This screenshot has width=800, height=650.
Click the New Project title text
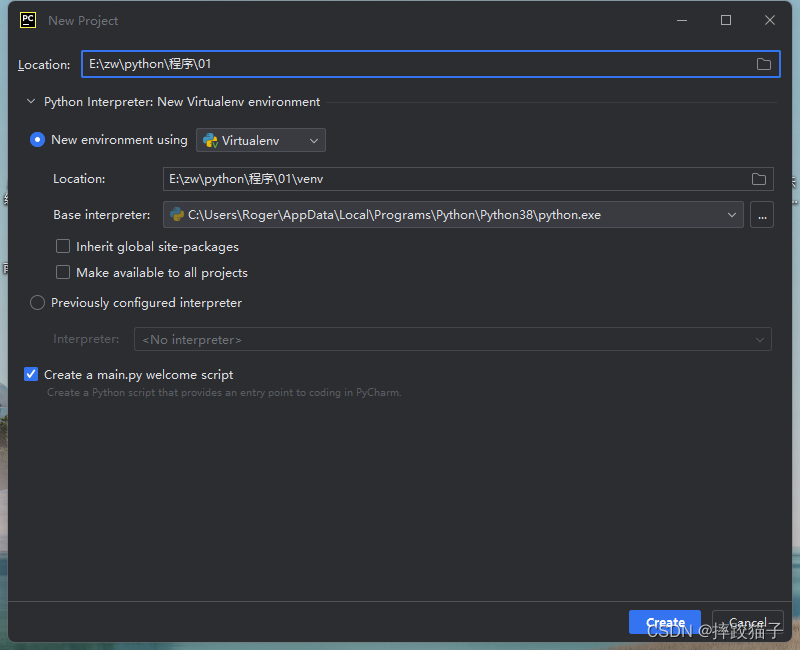point(83,21)
